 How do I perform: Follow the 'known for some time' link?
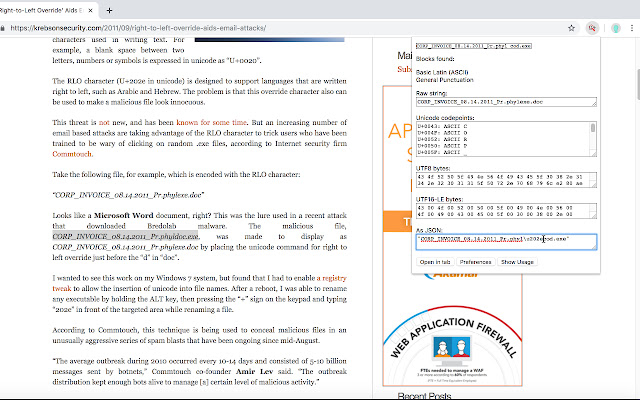211,122
